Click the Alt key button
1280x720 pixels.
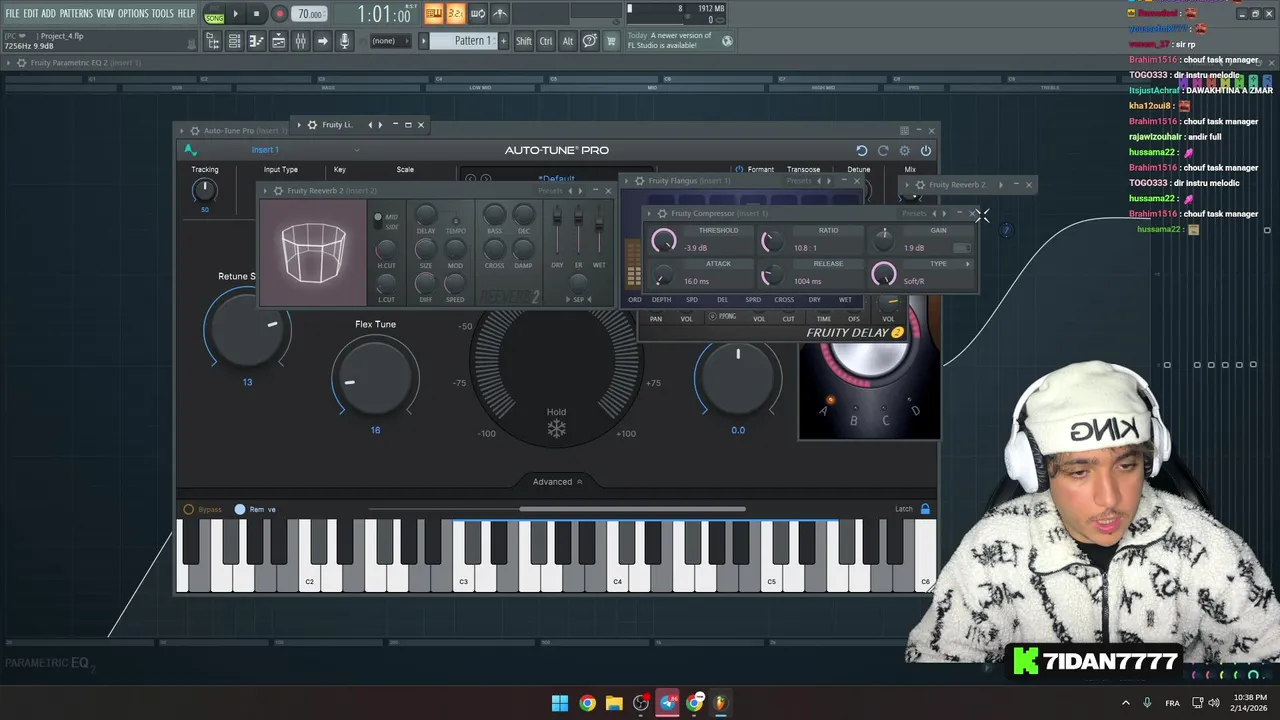coord(567,41)
